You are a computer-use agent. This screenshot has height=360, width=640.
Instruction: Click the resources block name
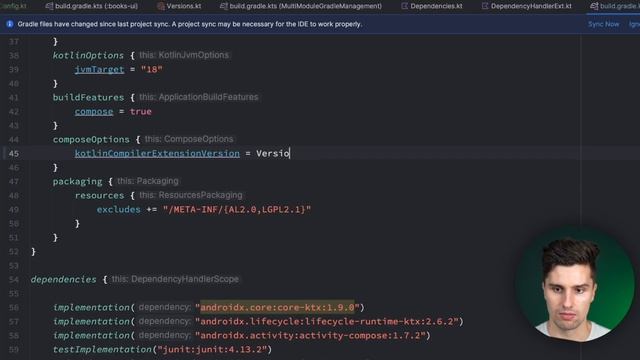coord(99,196)
